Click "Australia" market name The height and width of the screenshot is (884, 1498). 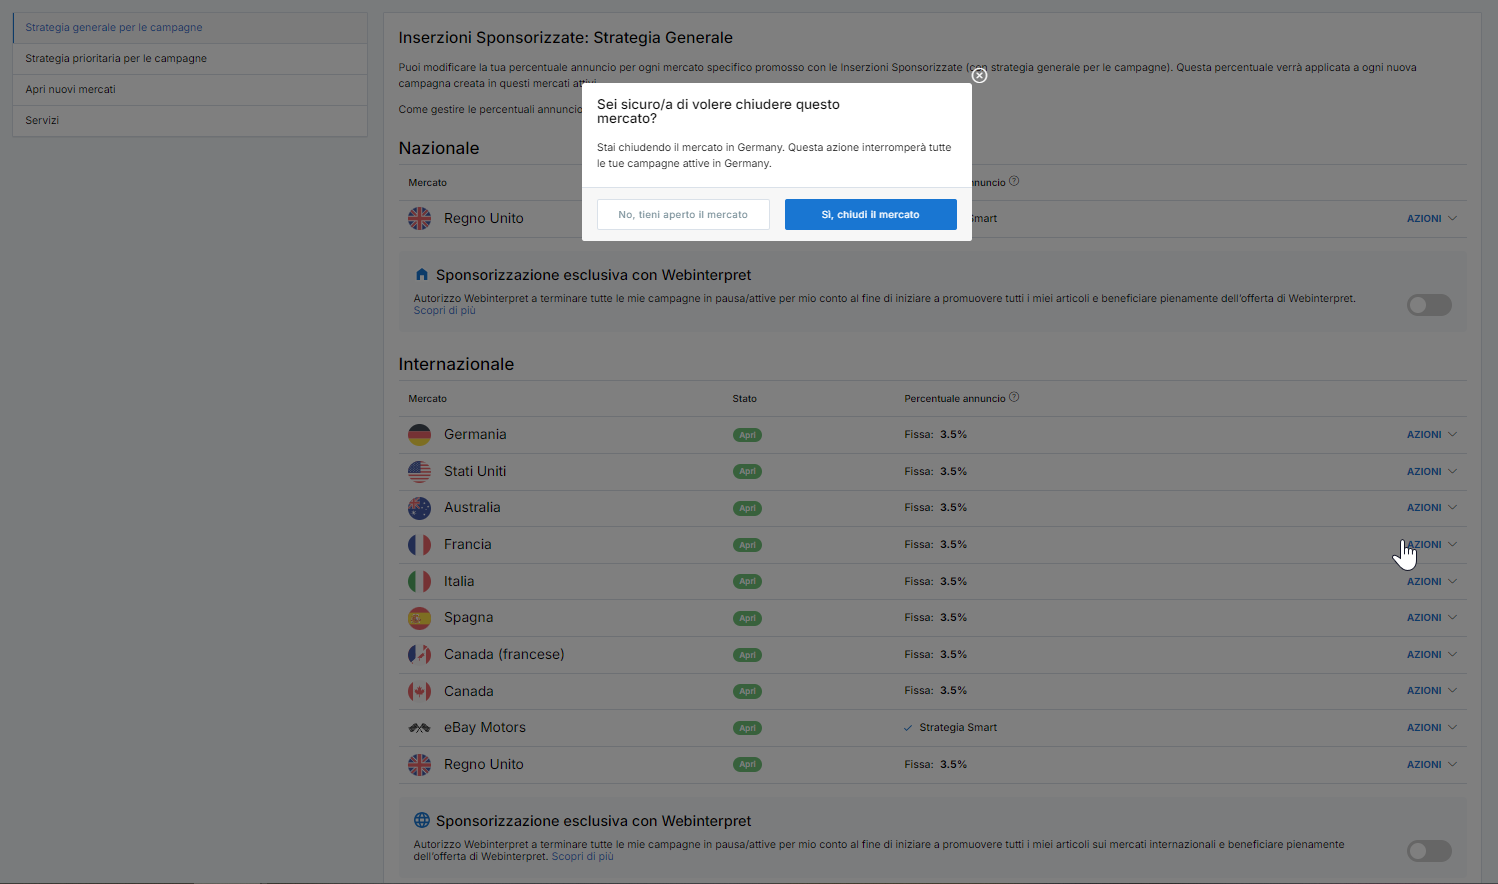(x=472, y=508)
